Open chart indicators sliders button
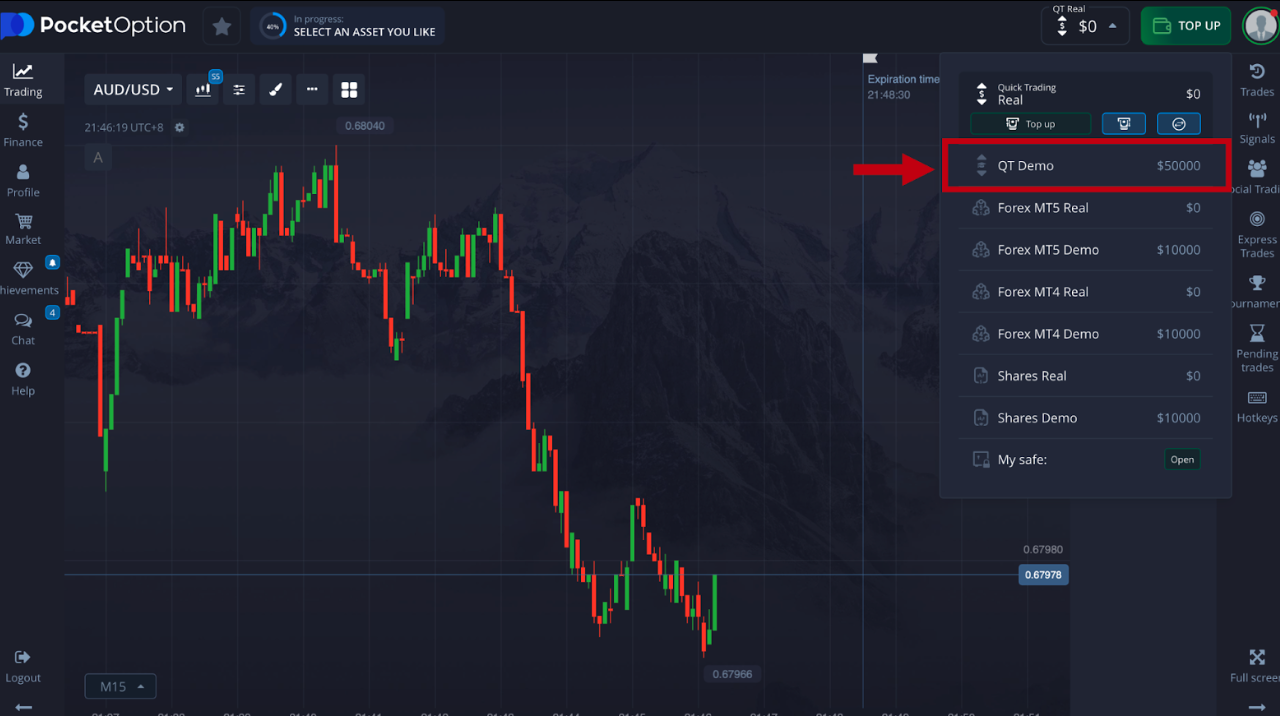This screenshot has height=716, width=1280. (x=239, y=90)
